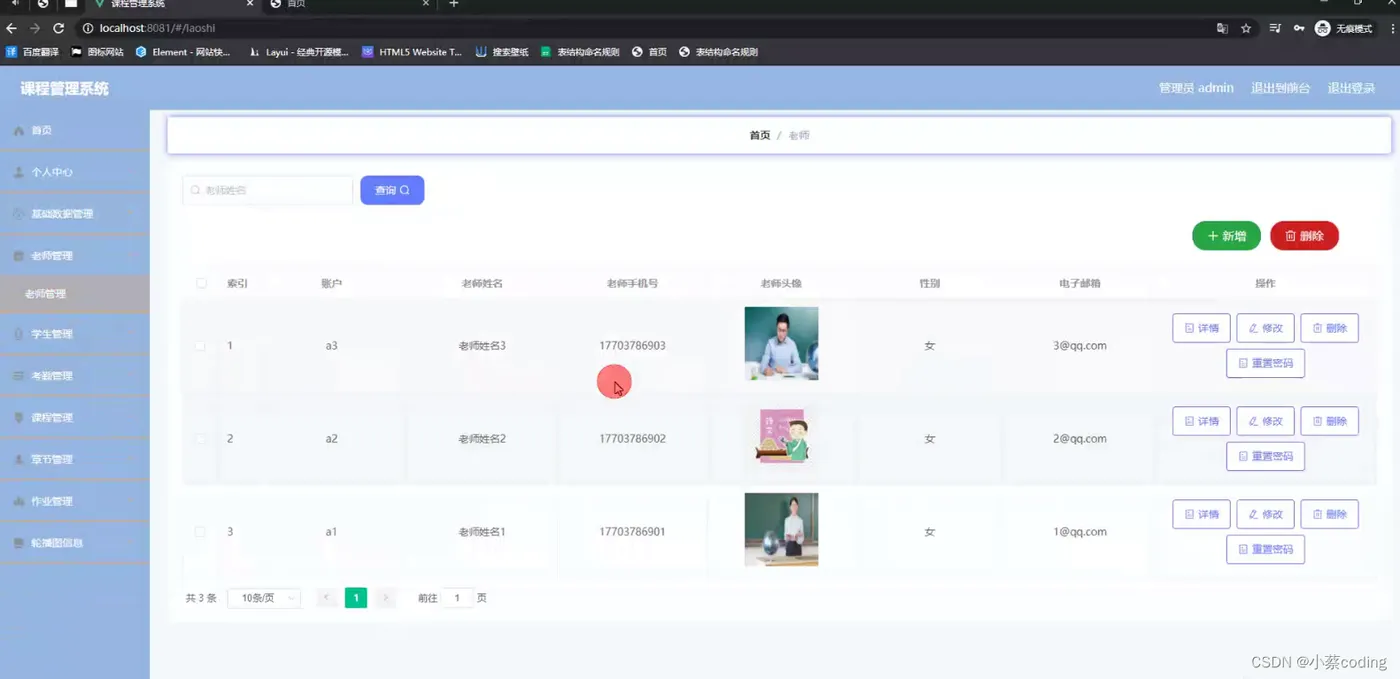The width and height of the screenshot is (1400, 679).
Task: Open 搜索壁纸 bookmark
Action: click(x=502, y=52)
